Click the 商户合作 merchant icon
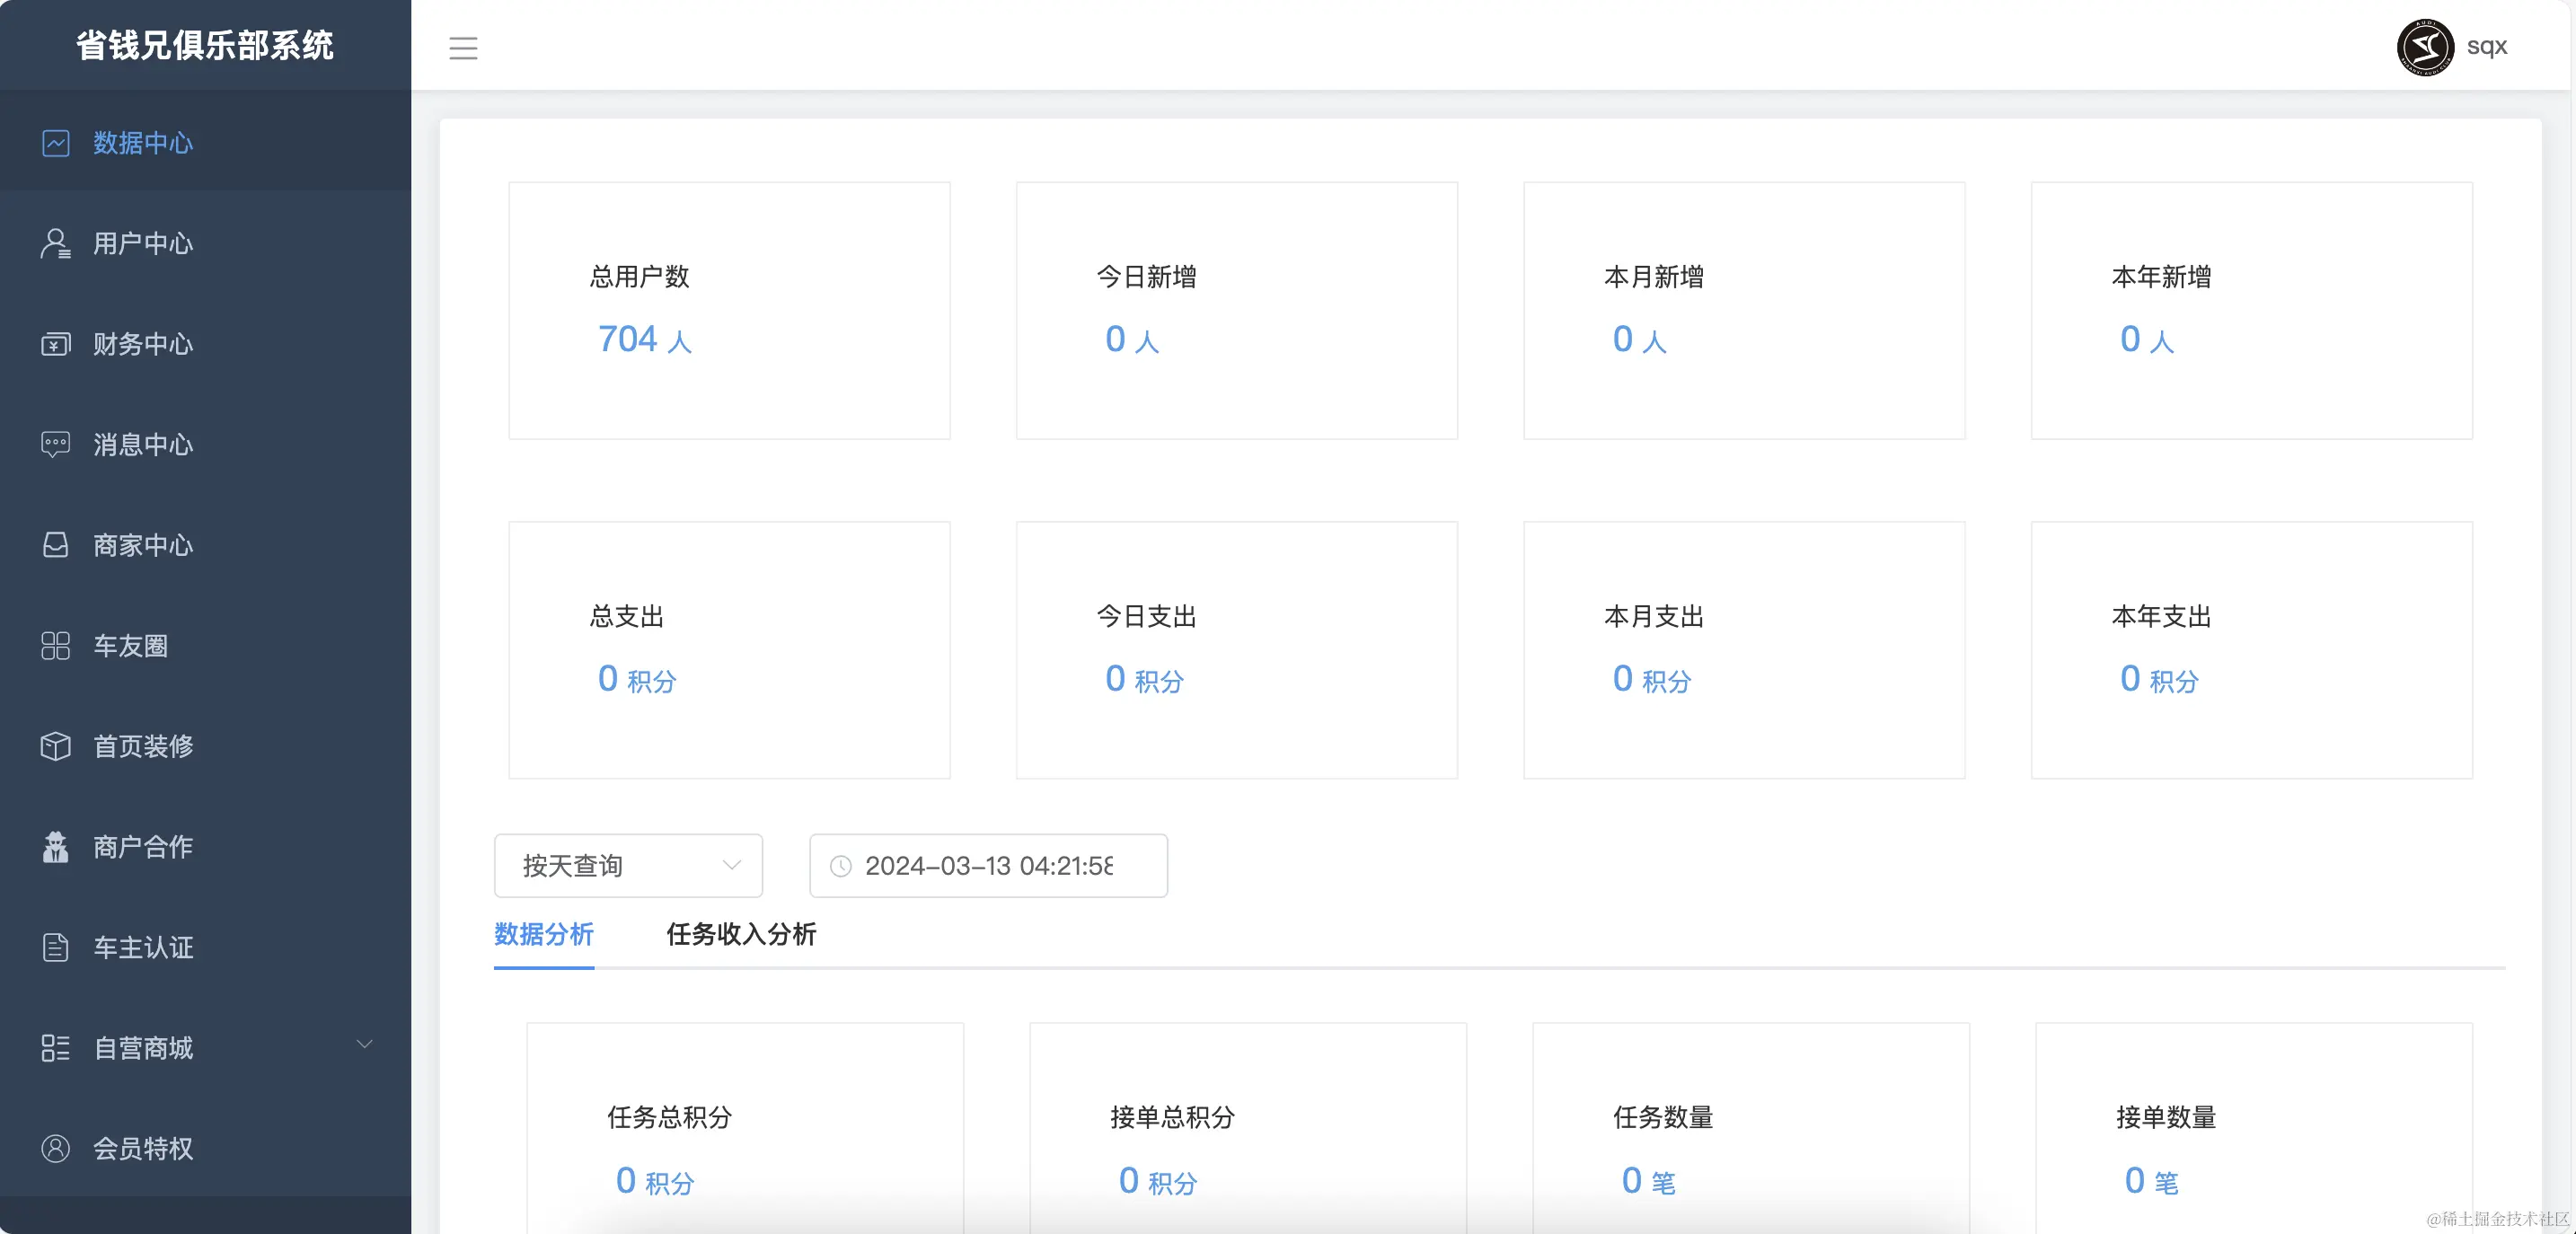 click(56, 847)
